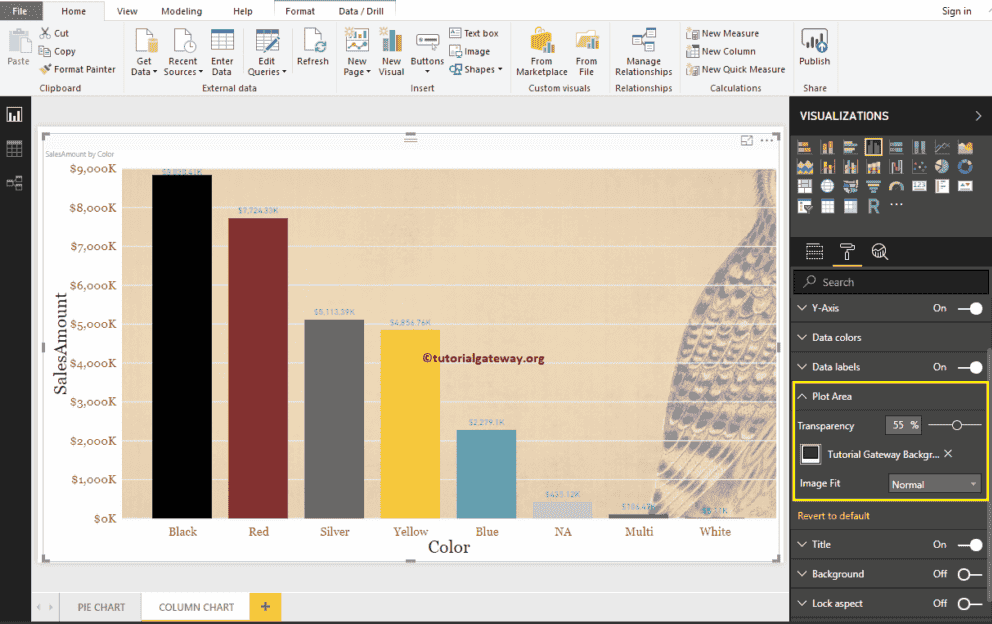Click Sign in link

956,11
